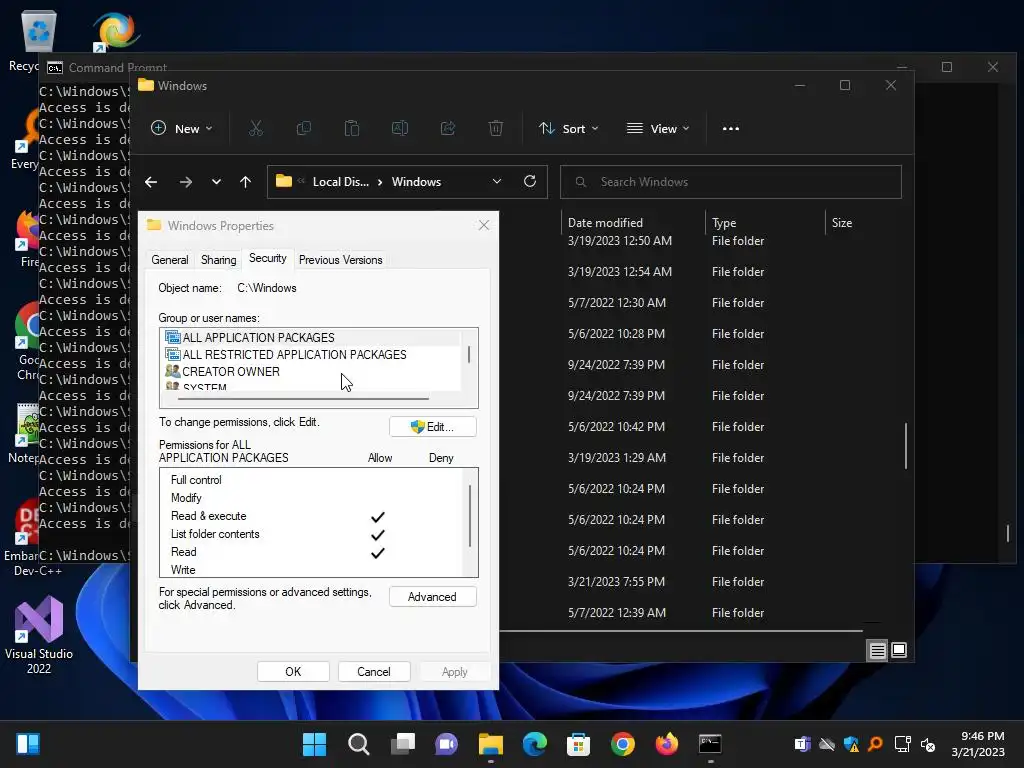Open the clock and date in system tray
The image size is (1024, 768).
point(978,744)
